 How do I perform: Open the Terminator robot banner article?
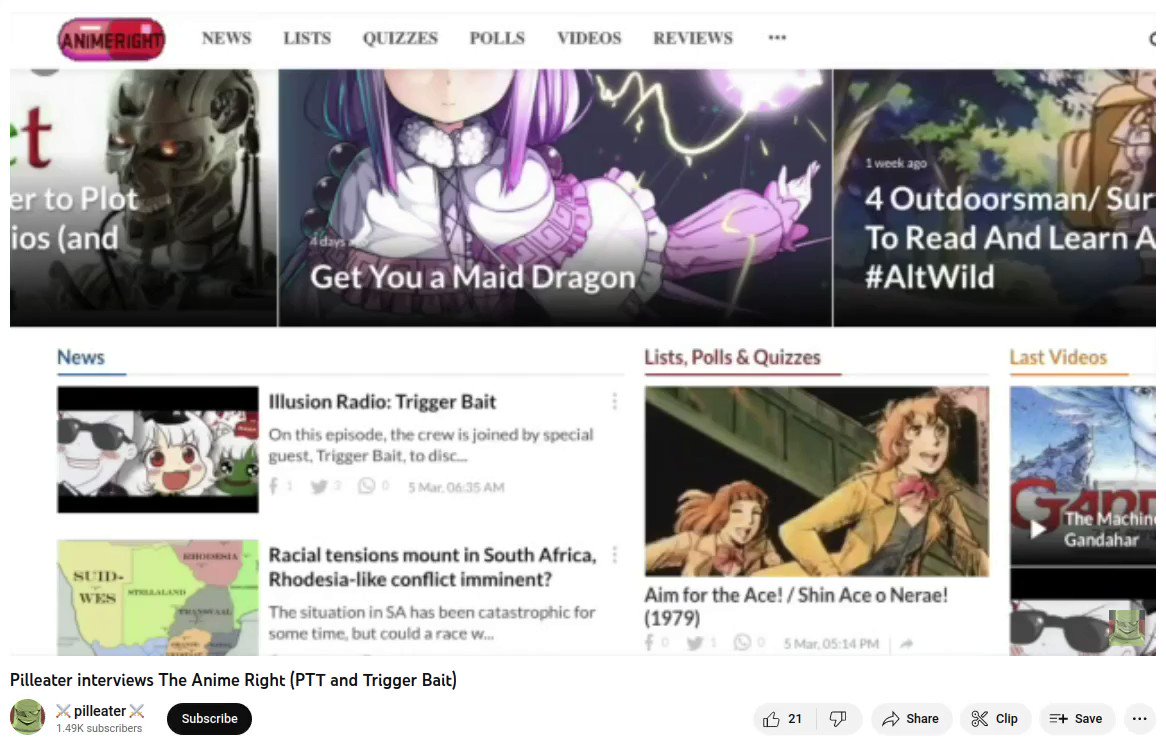tap(143, 198)
